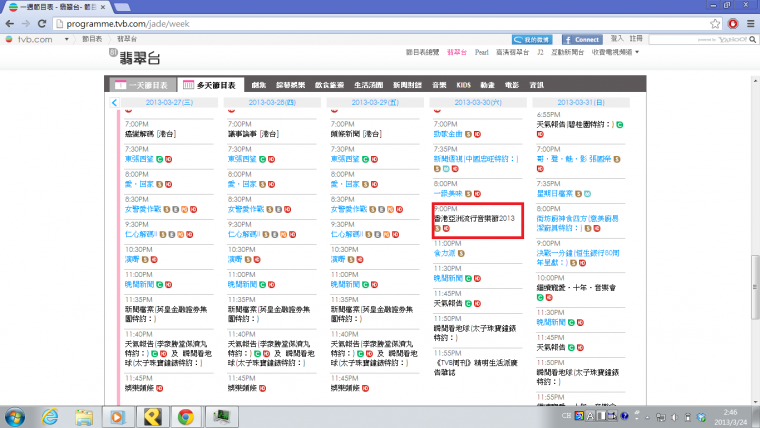This screenshot has width=760, height=428.
Task: Run search via magnifier icon
Action: point(752,40)
